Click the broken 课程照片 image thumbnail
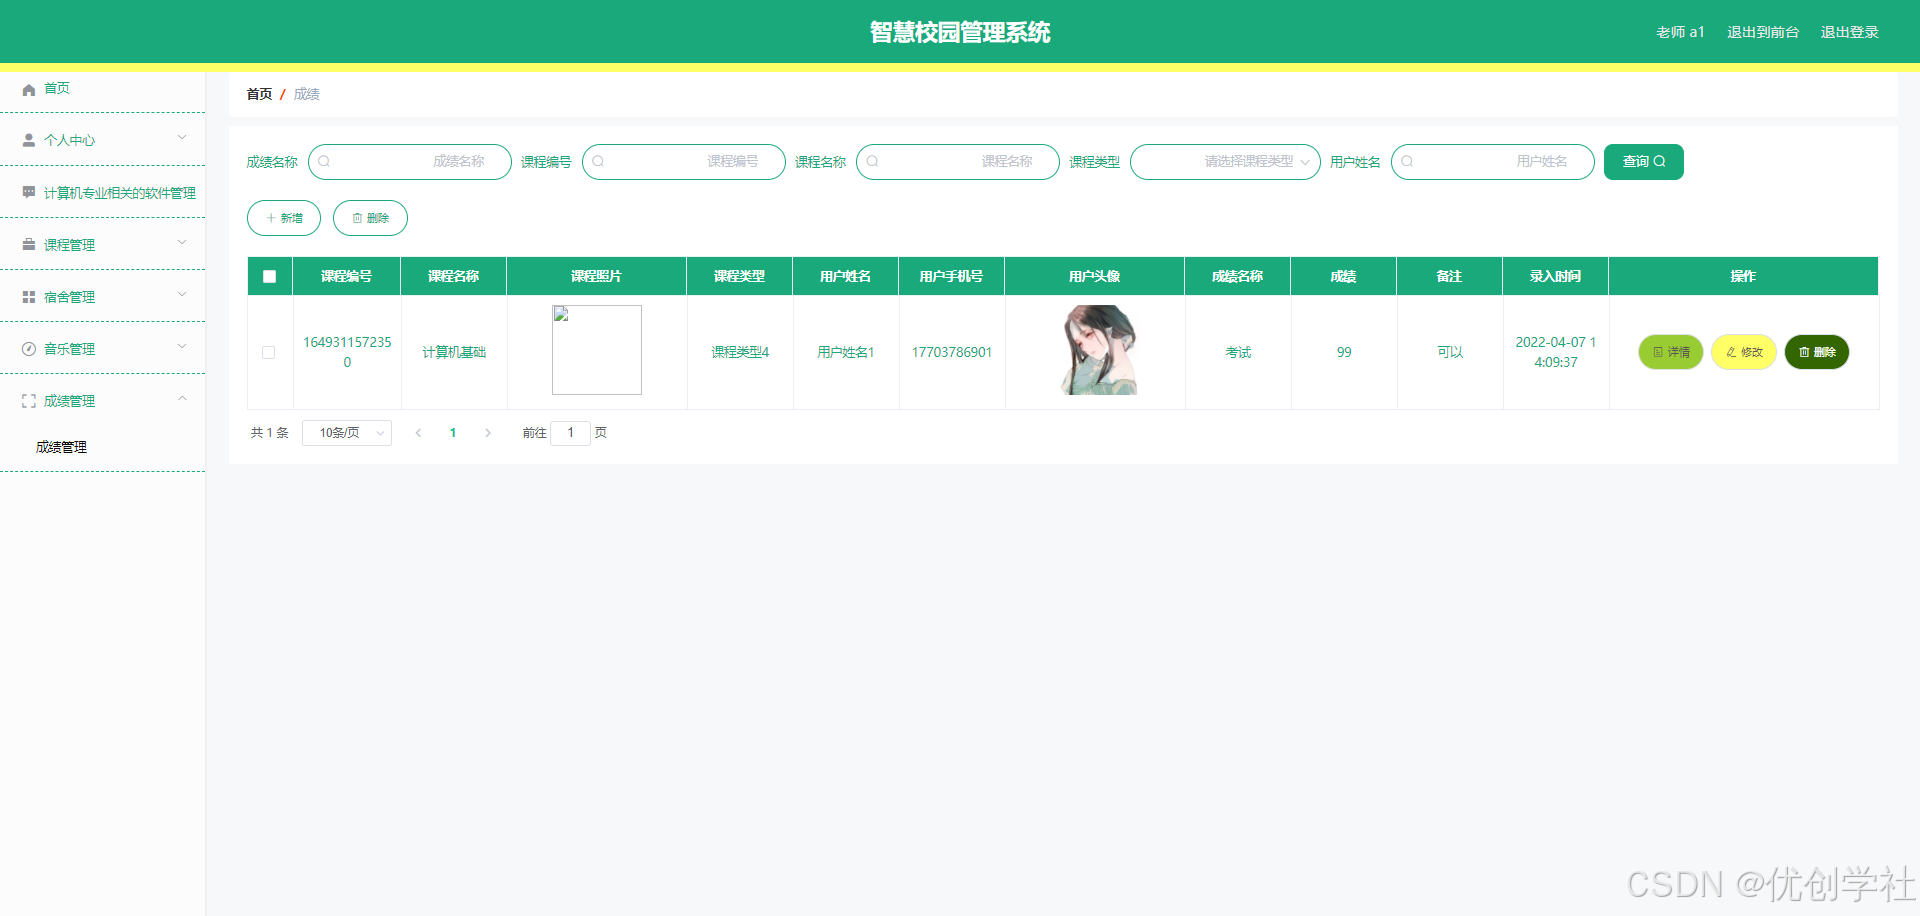 (x=597, y=350)
